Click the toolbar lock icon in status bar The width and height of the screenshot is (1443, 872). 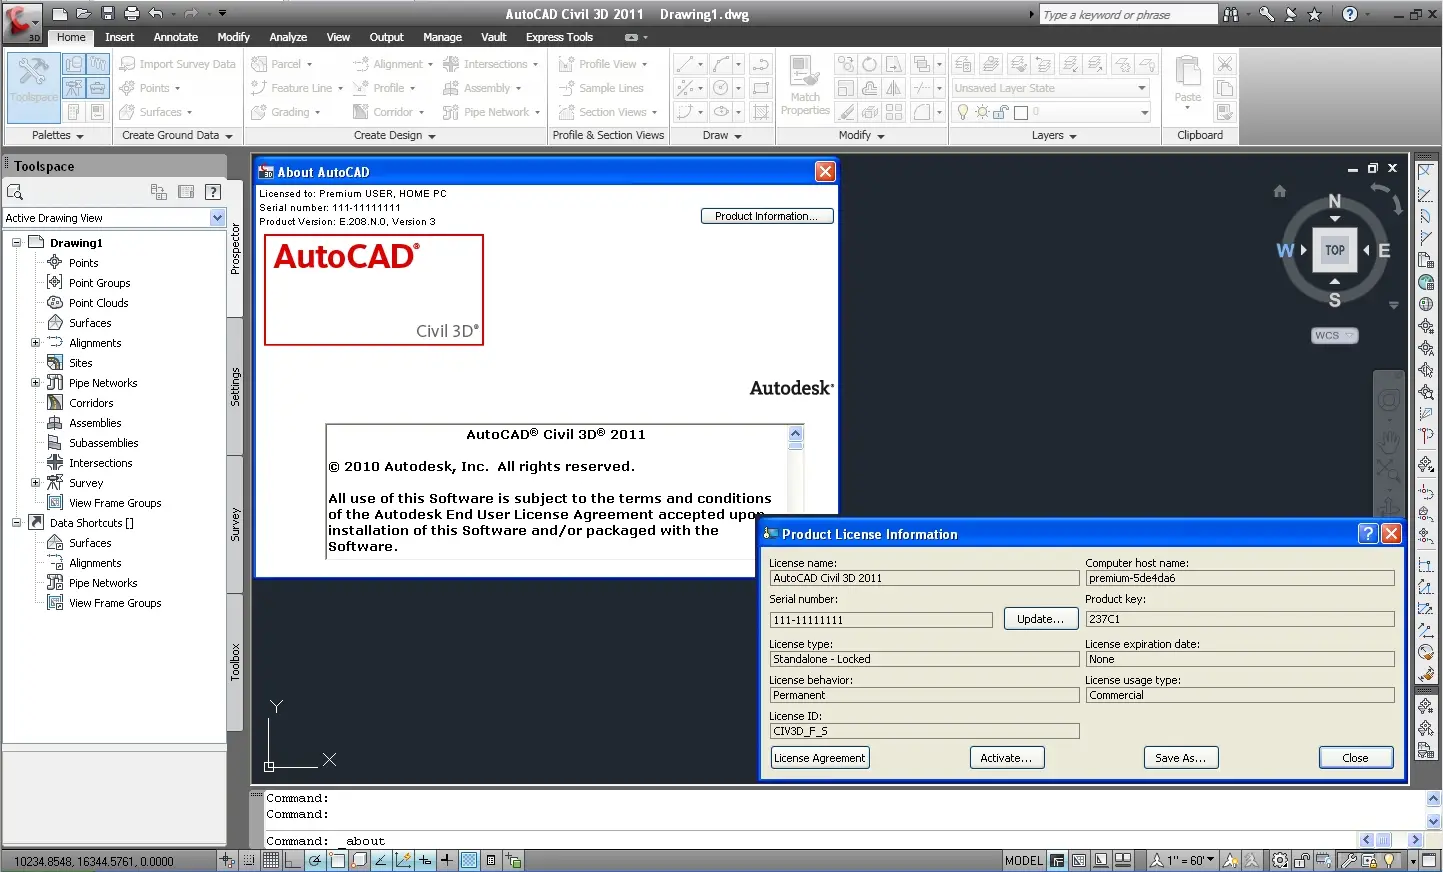click(x=1302, y=860)
